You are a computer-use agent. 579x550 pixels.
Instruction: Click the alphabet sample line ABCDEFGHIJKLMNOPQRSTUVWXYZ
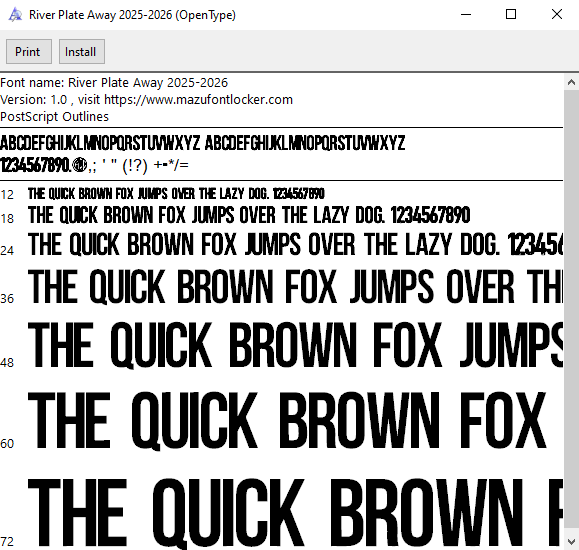tap(202, 143)
